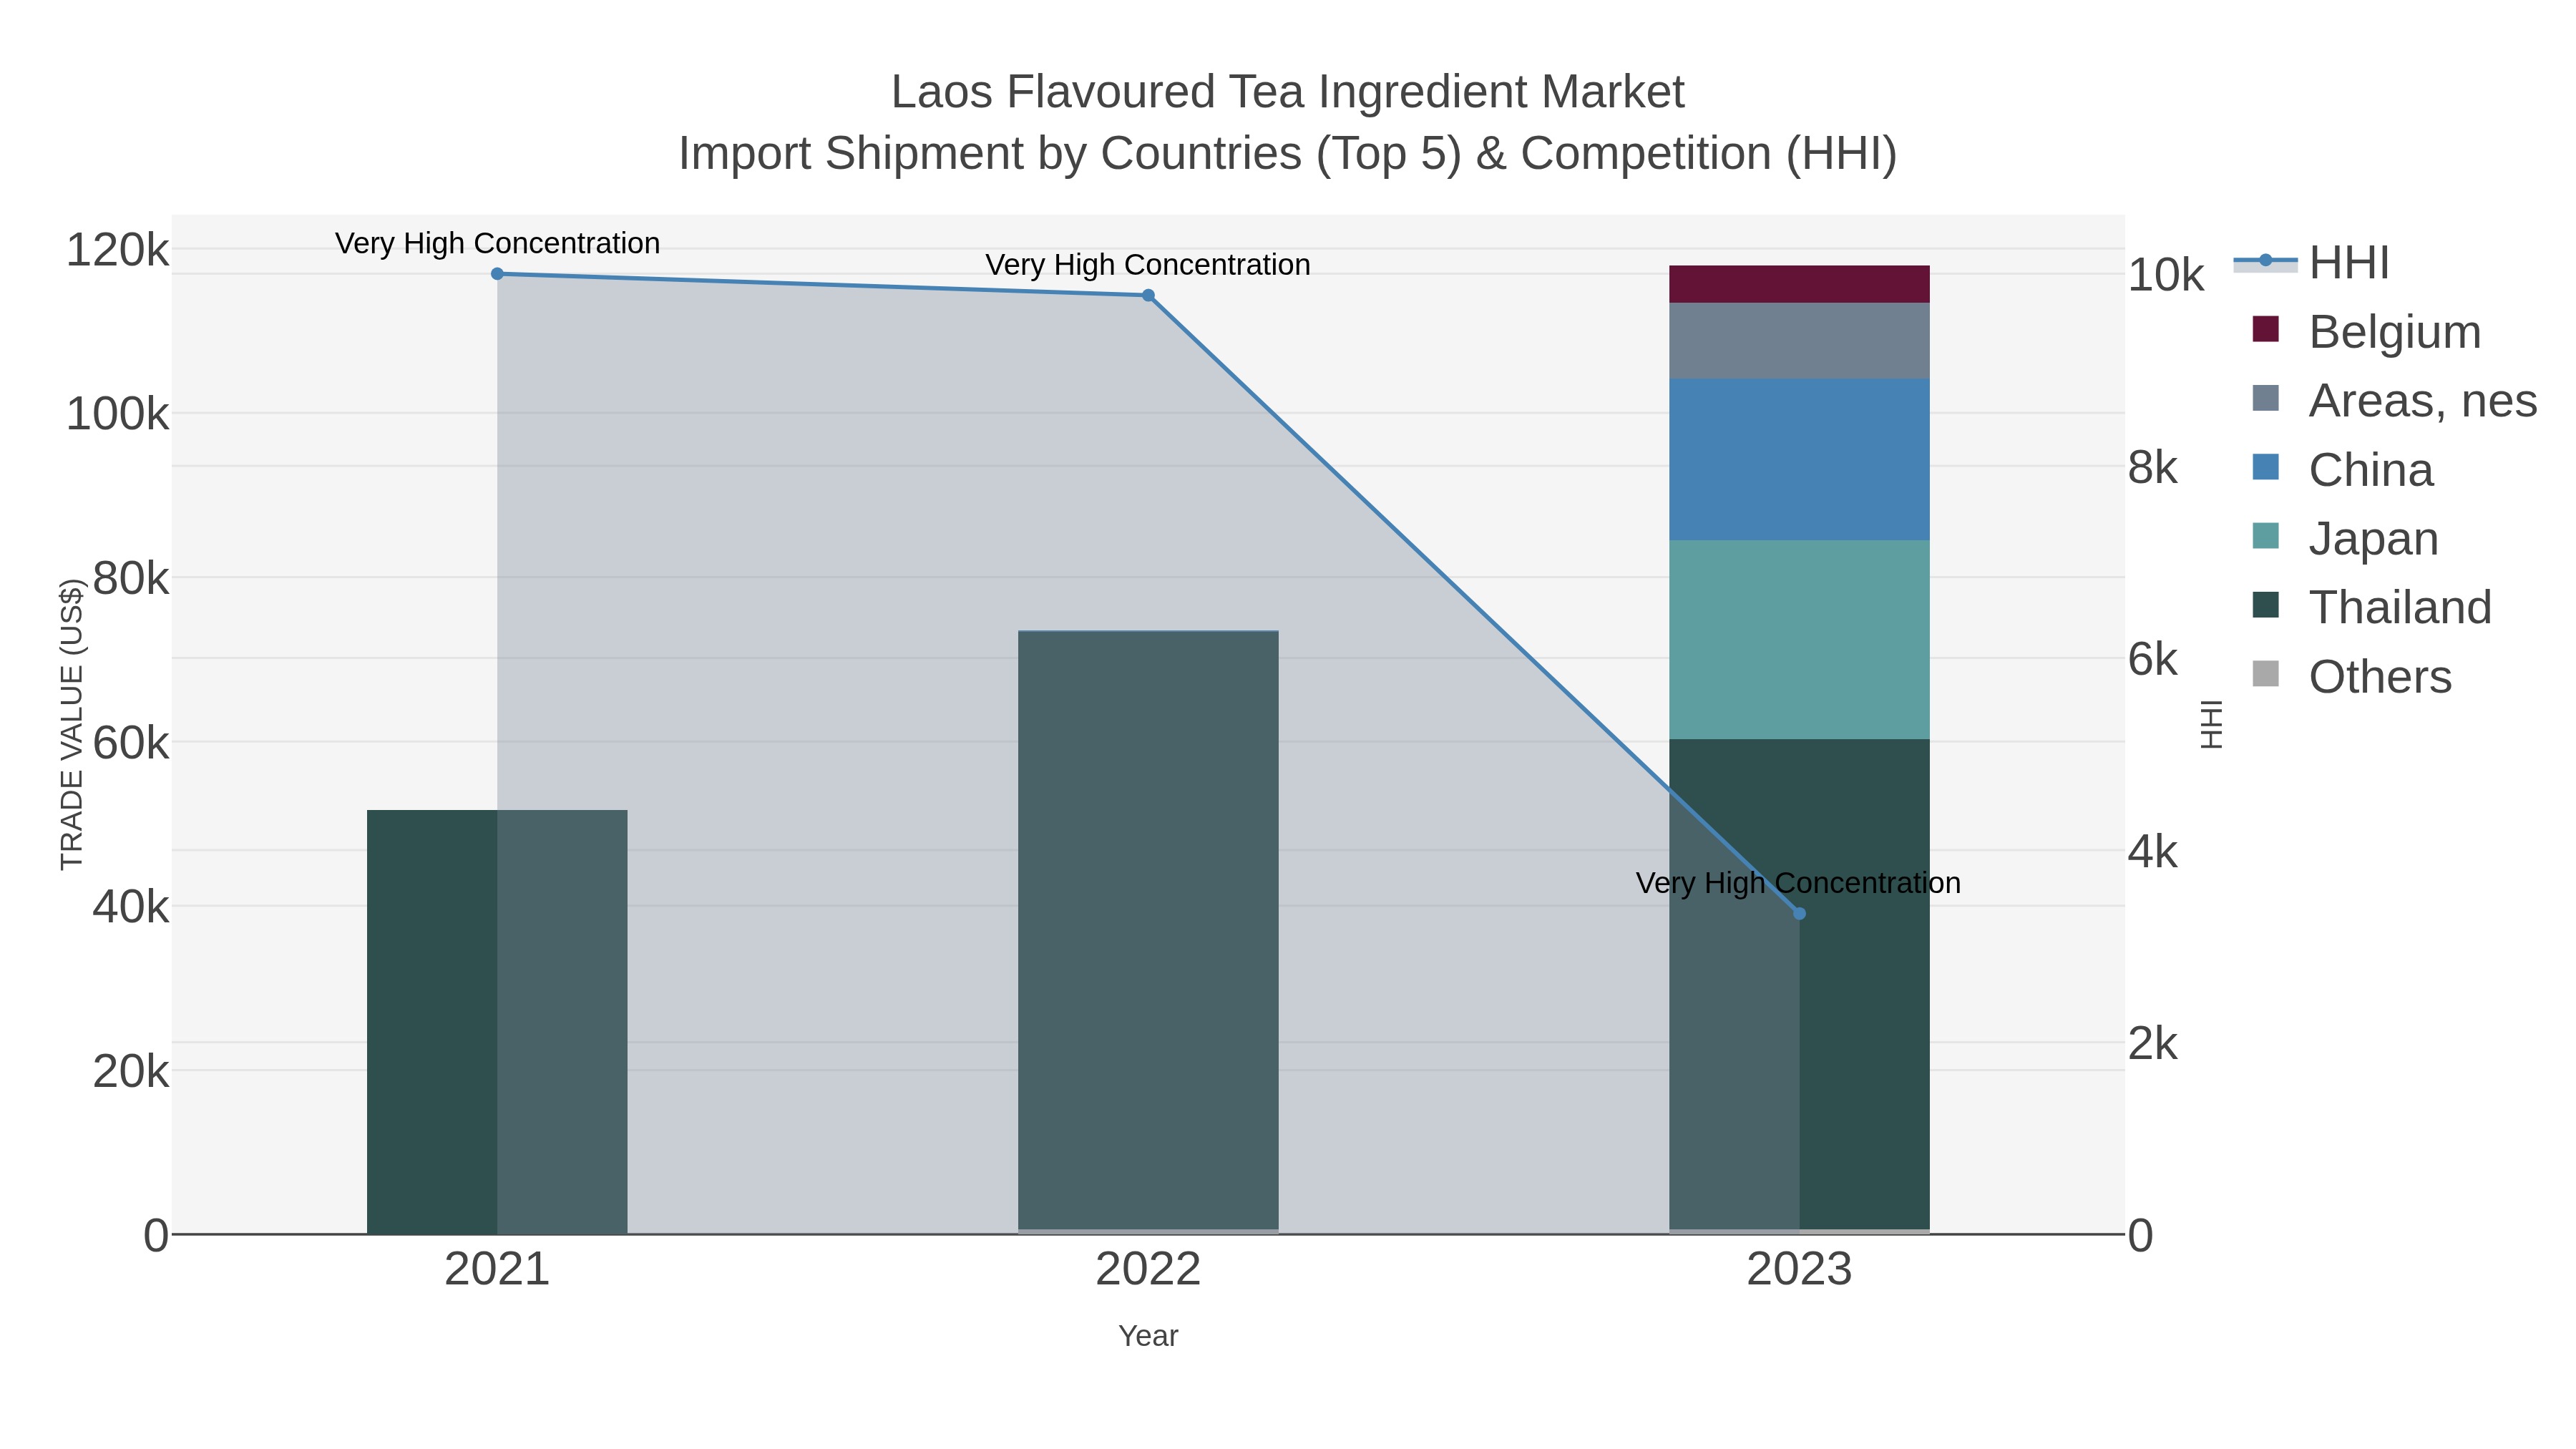Select the China segment of 2023 bar
The height and width of the screenshot is (1449, 2576).
pyautogui.click(x=1799, y=460)
